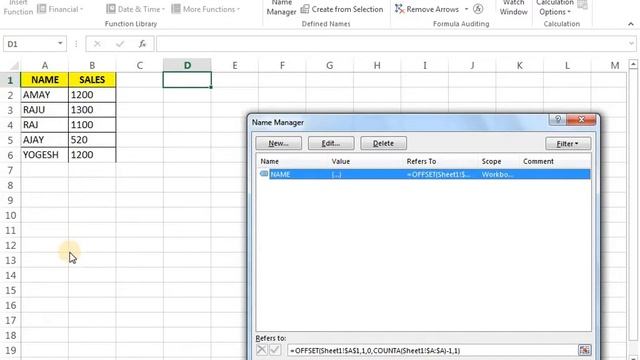Click the worksheet vertical scrollbar up arrow

pyautogui.click(x=633, y=64)
